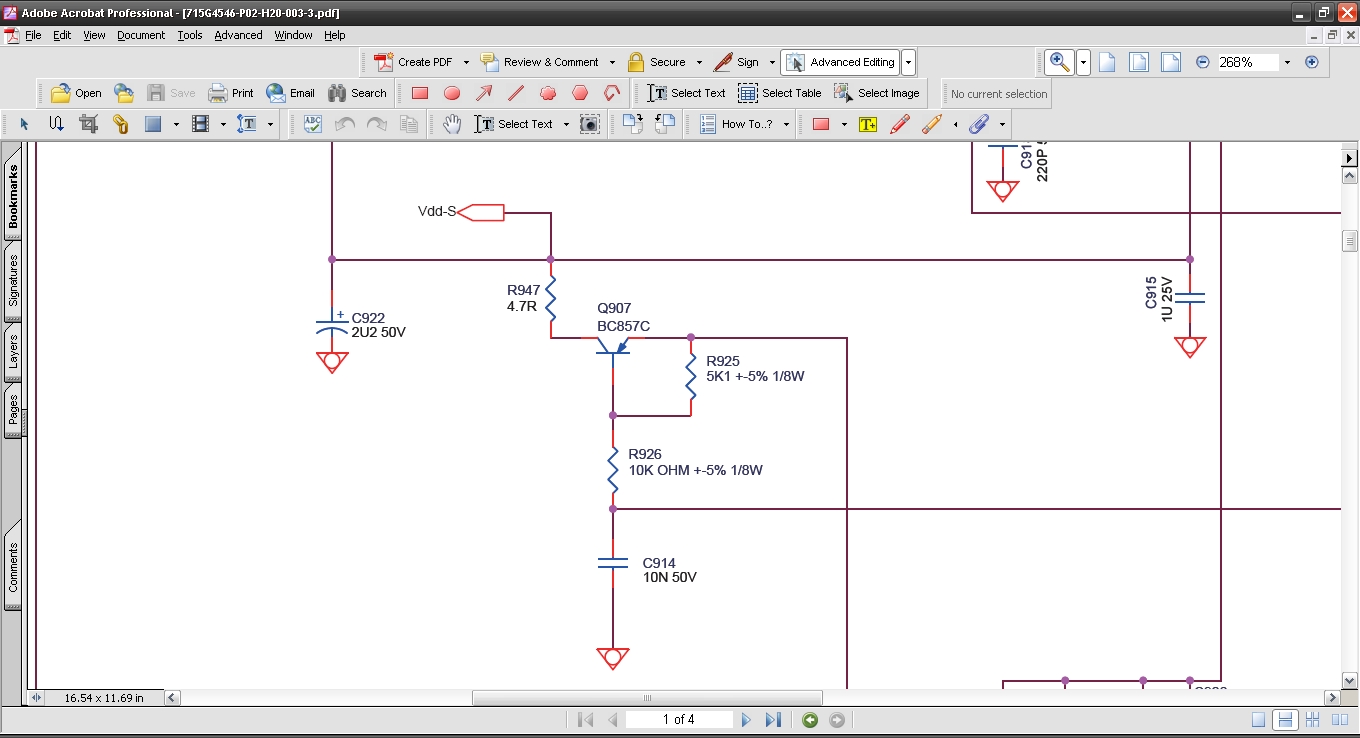This screenshot has width=1360, height=738.
Task: Click the Select Table button
Action: click(780, 93)
